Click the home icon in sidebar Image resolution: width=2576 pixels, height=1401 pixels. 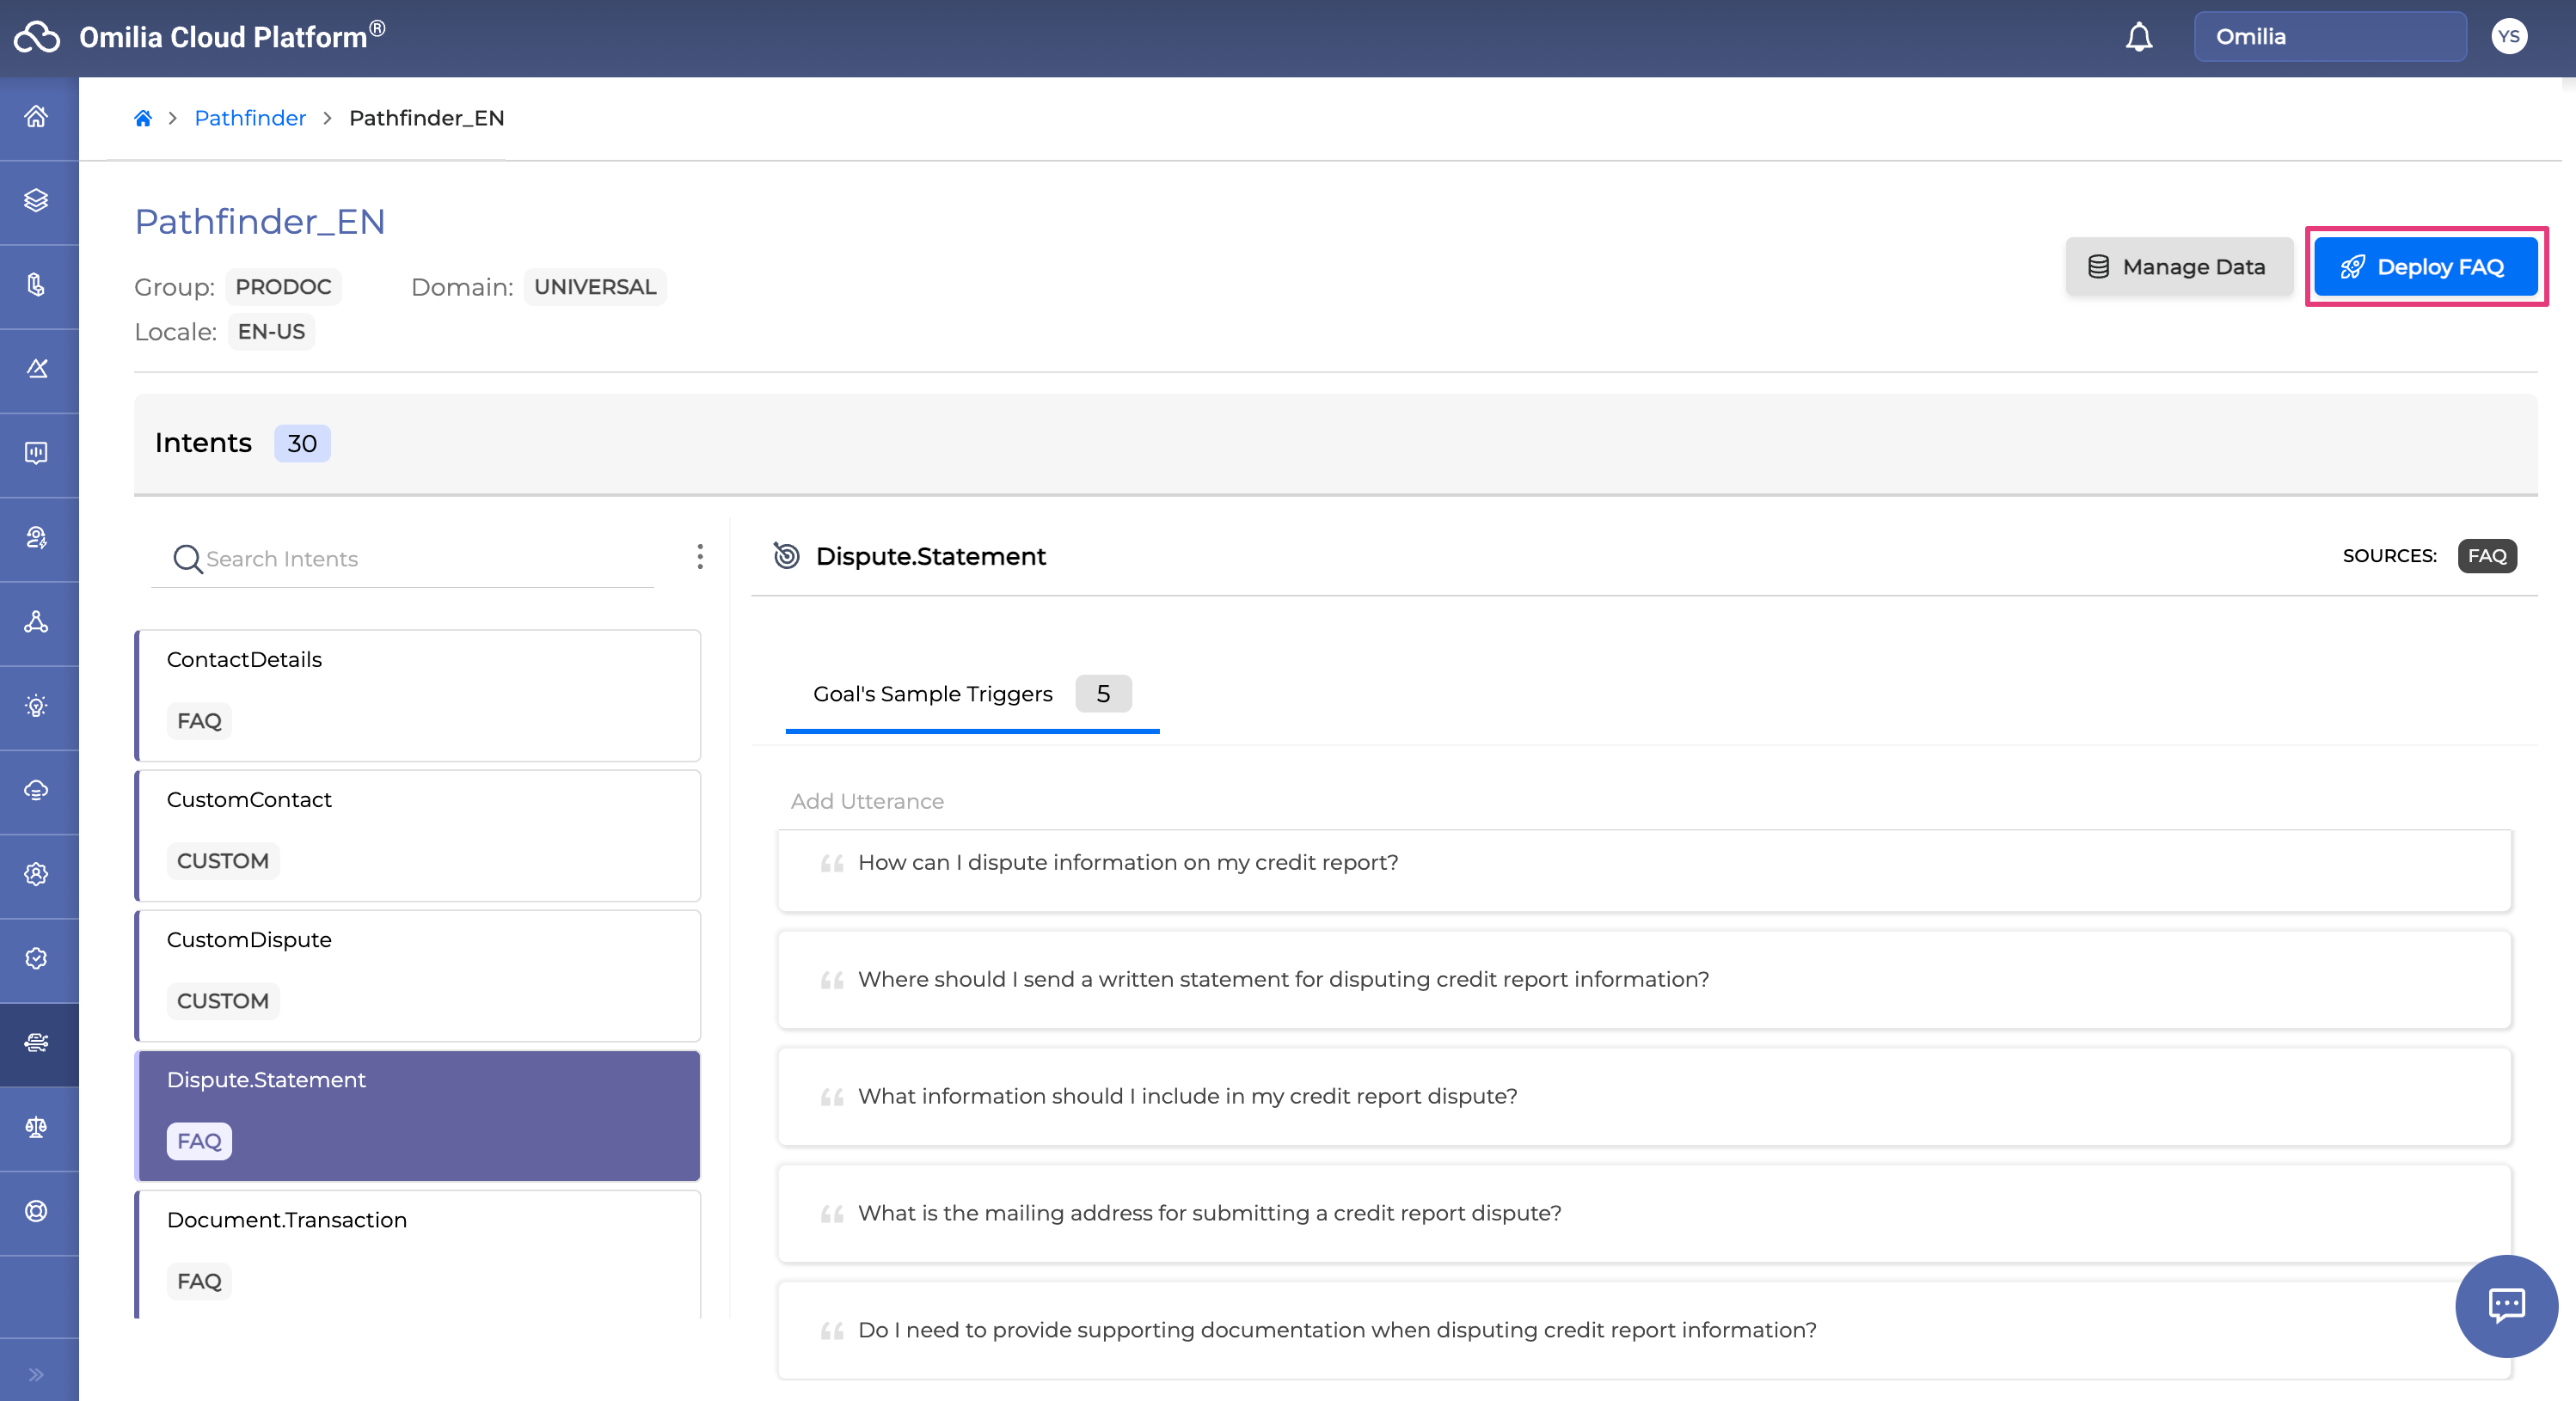[37, 117]
